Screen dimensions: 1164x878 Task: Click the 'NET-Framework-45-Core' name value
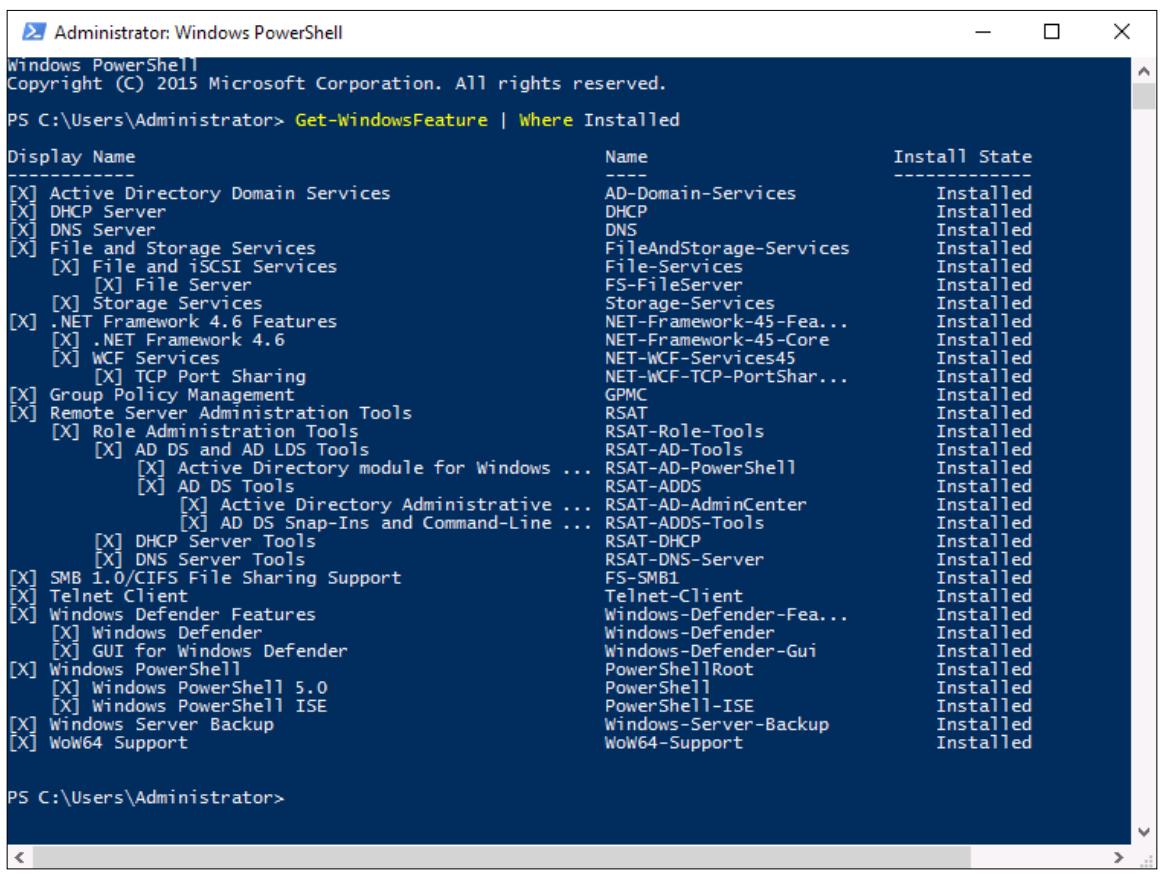pyautogui.click(x=716, y=340)
